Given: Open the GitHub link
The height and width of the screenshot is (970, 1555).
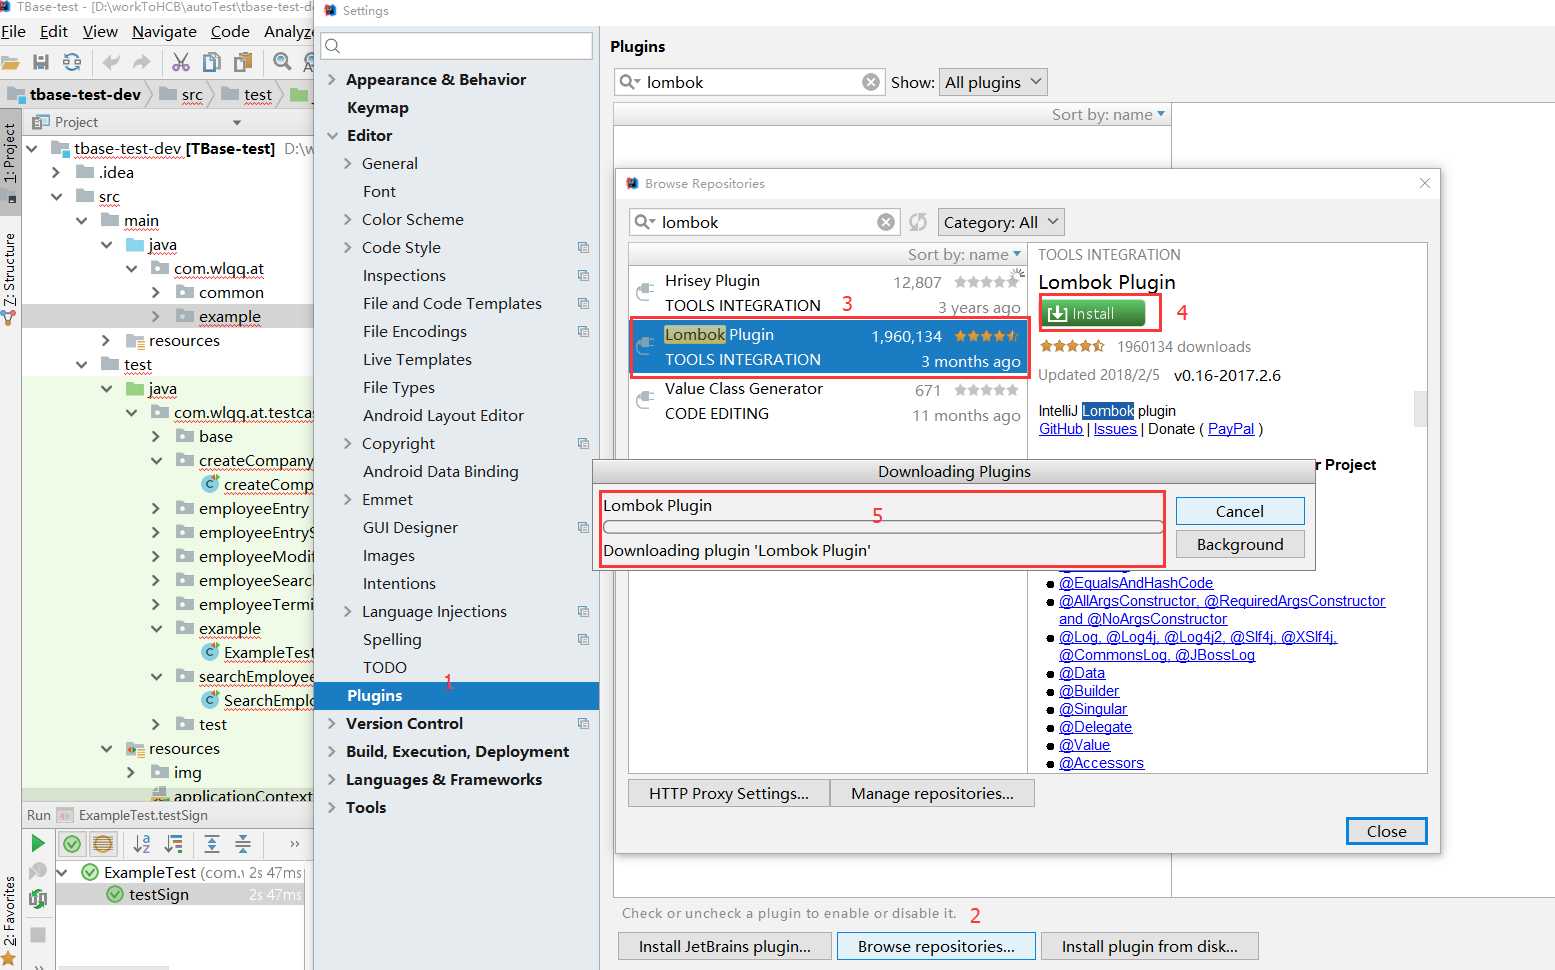Looking at the screenshot, I should point(1061,429).
